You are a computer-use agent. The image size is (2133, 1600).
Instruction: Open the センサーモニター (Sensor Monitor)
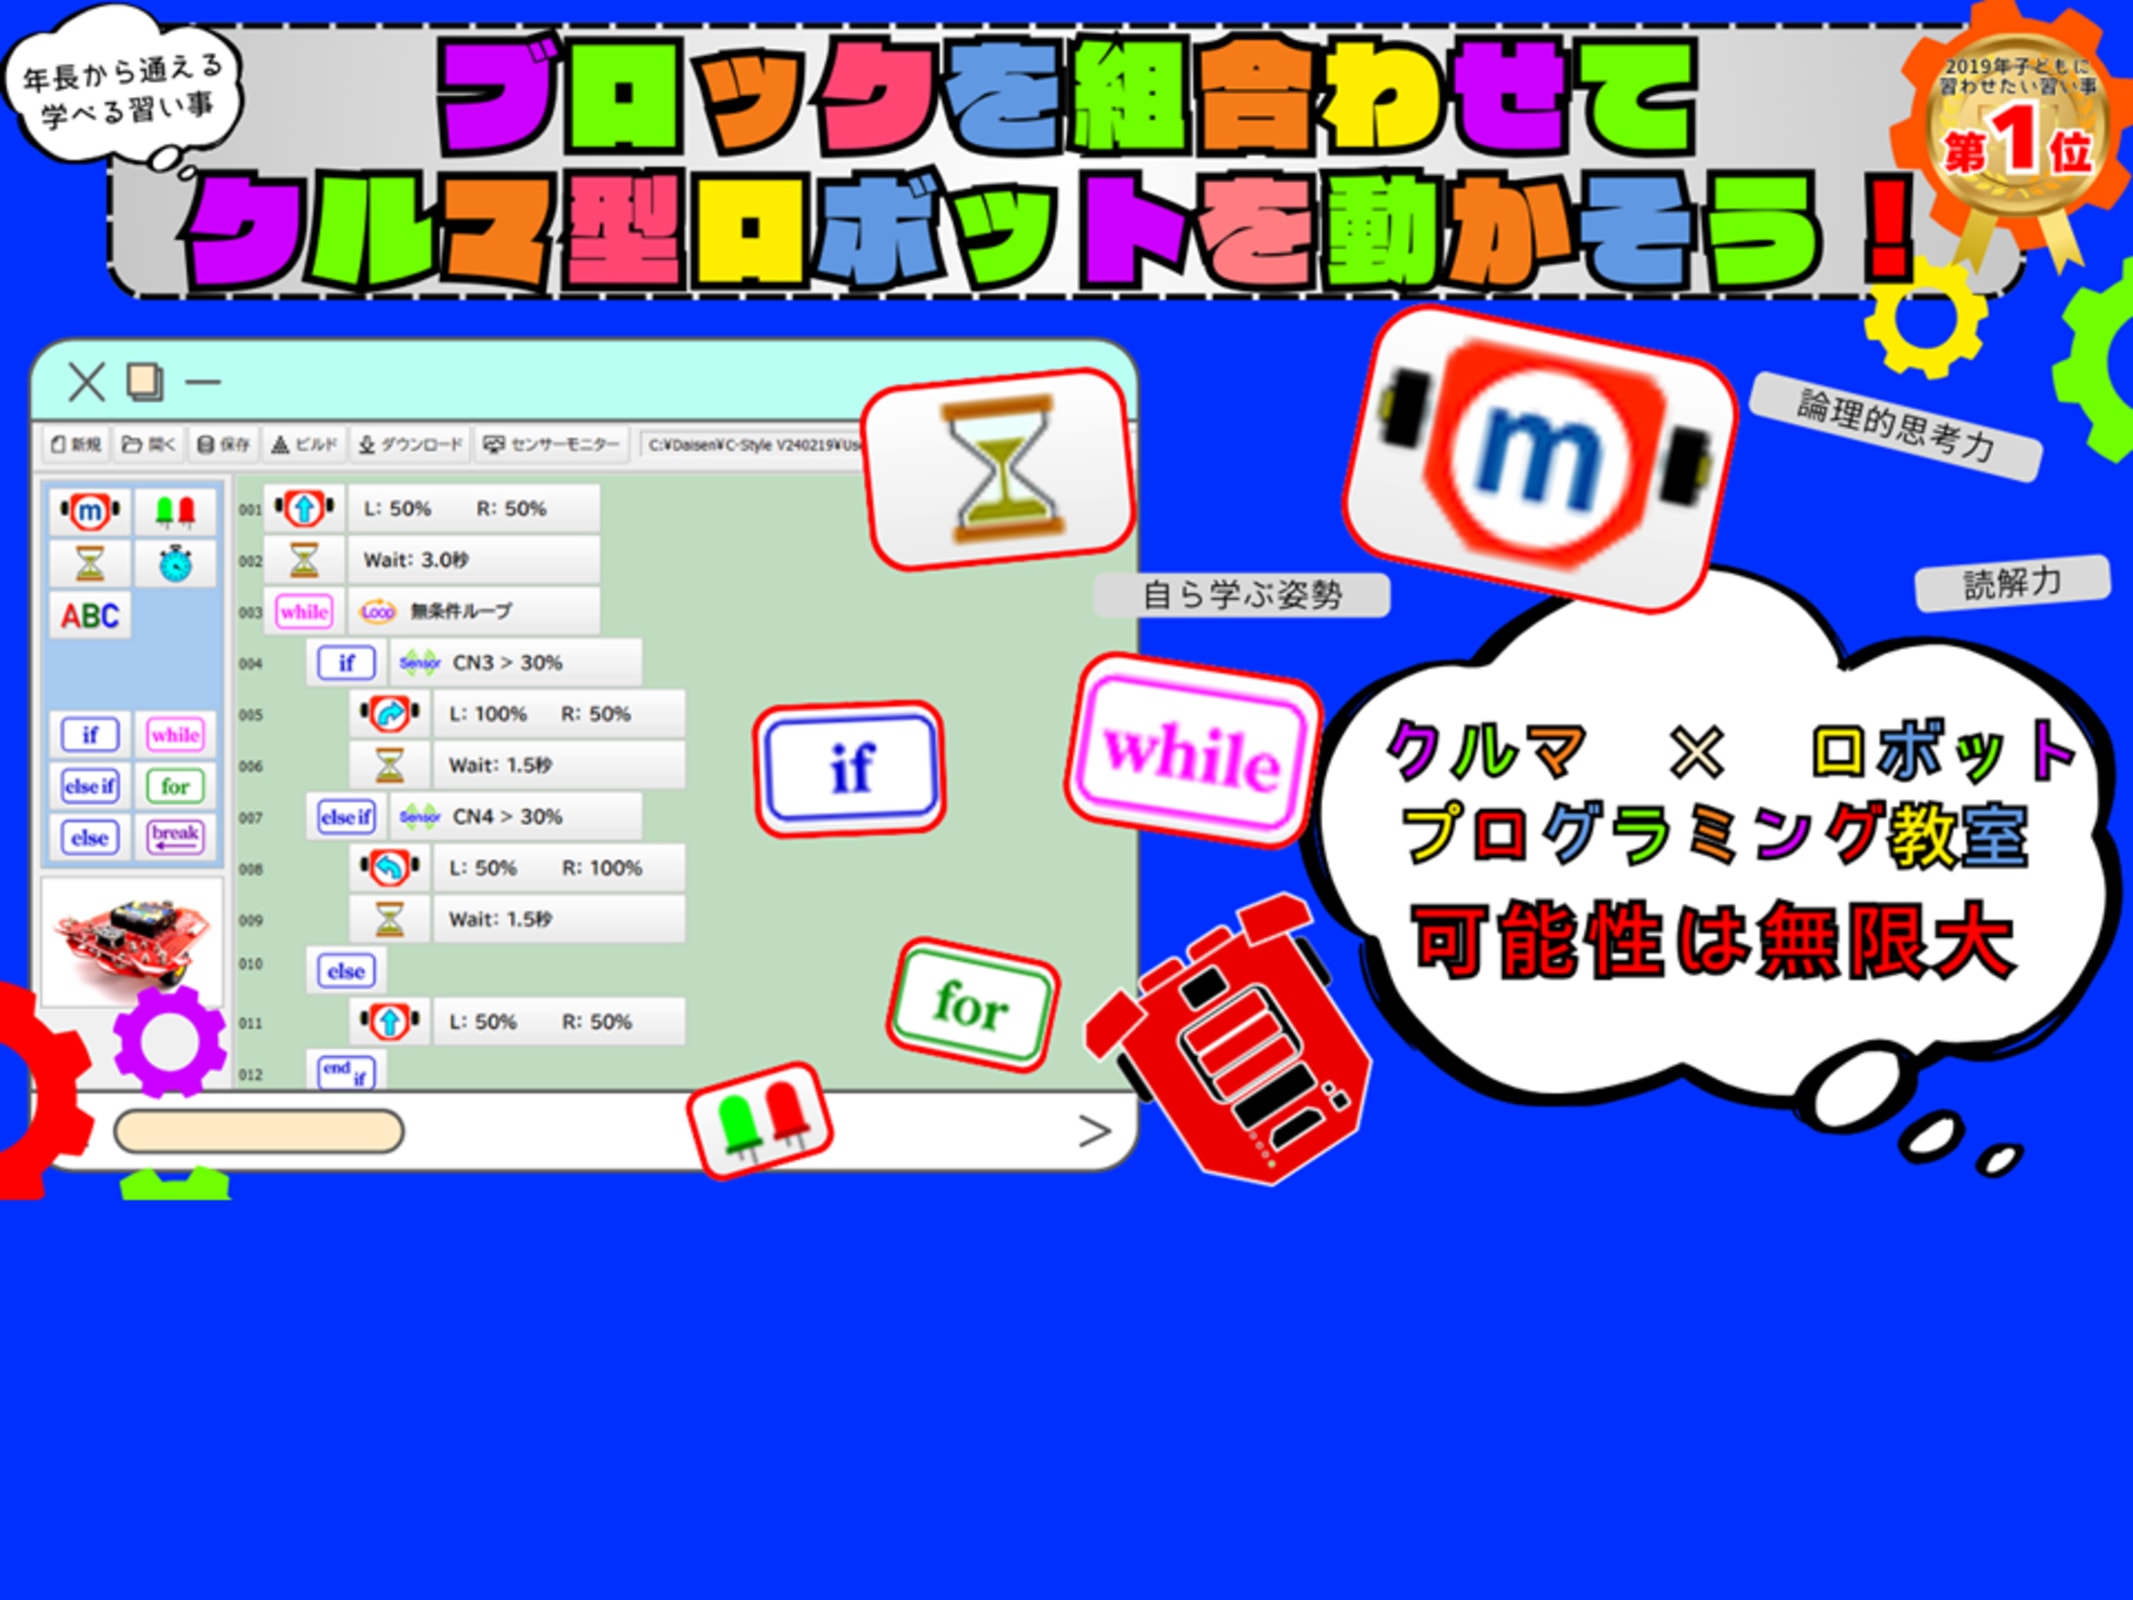tap(551, 444)
